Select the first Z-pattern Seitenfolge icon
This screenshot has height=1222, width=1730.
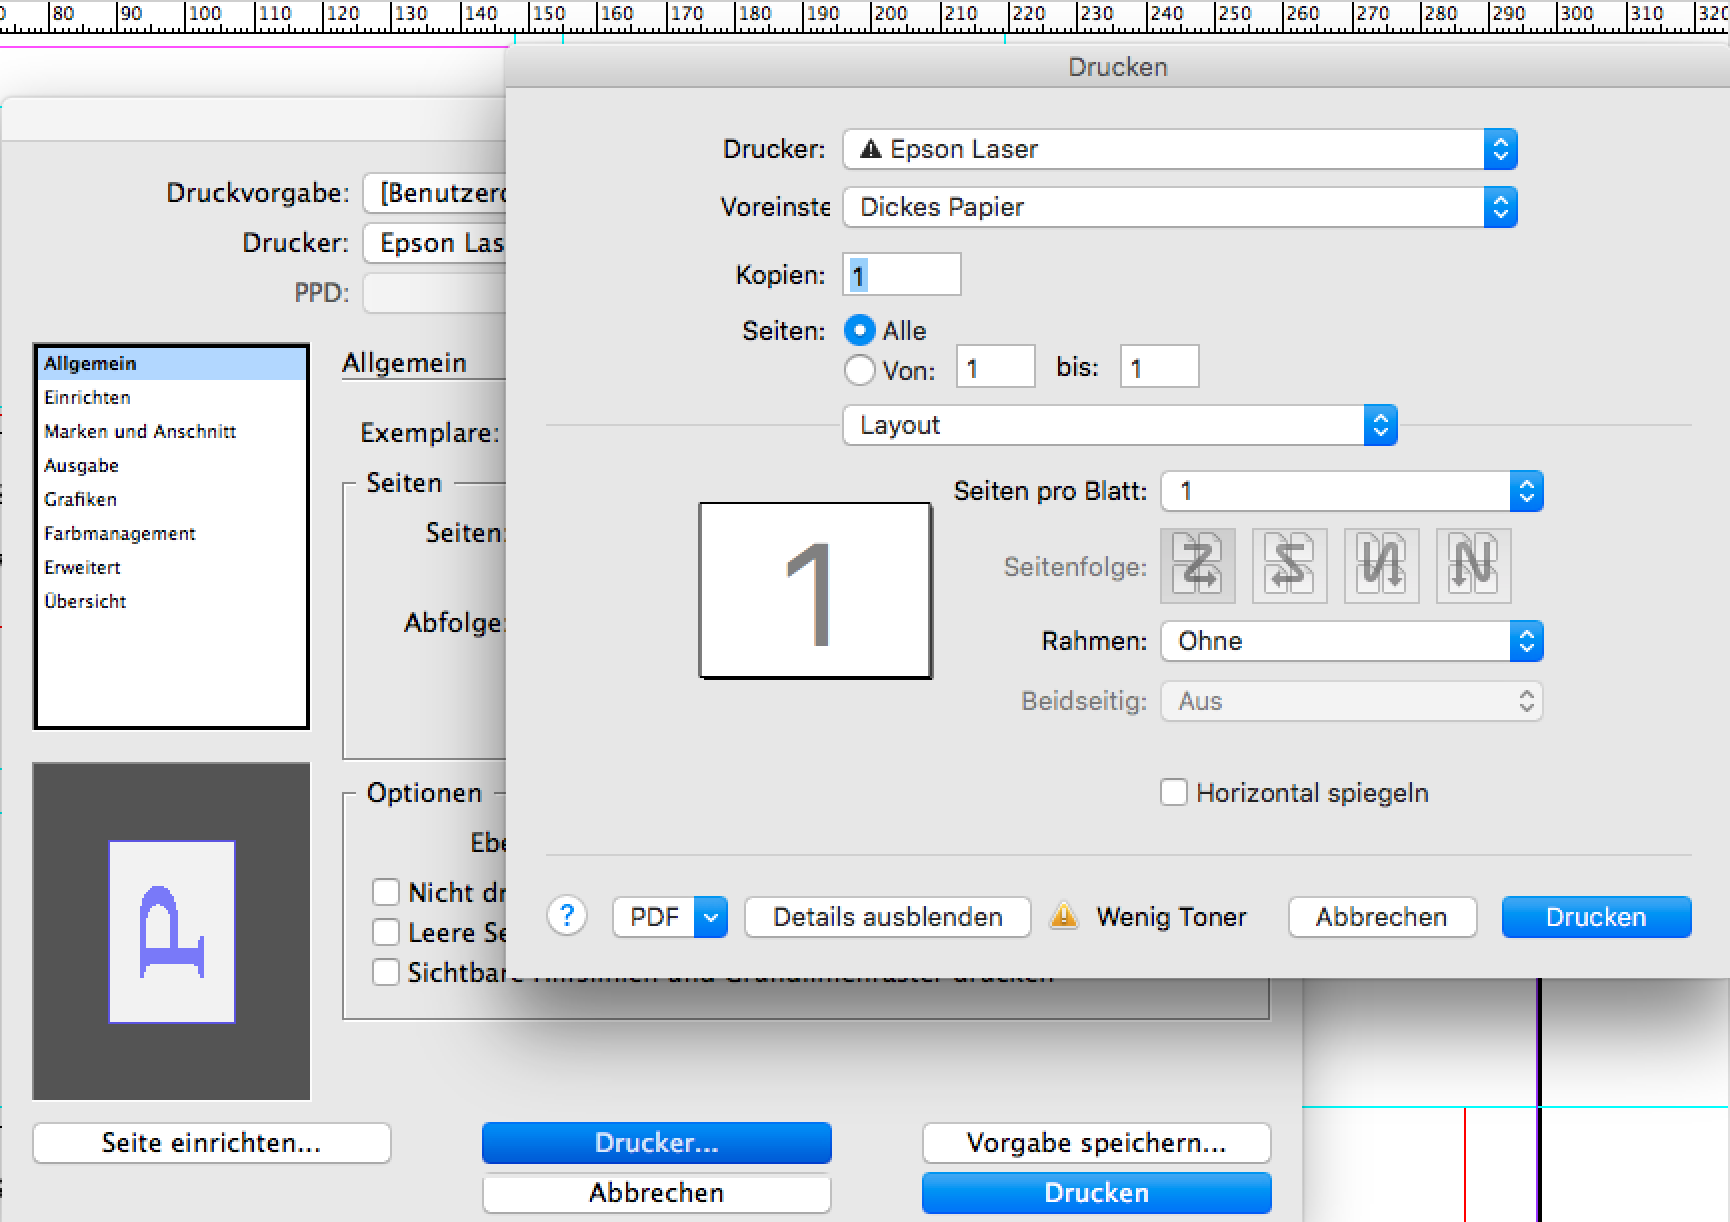coord(1197,566)
